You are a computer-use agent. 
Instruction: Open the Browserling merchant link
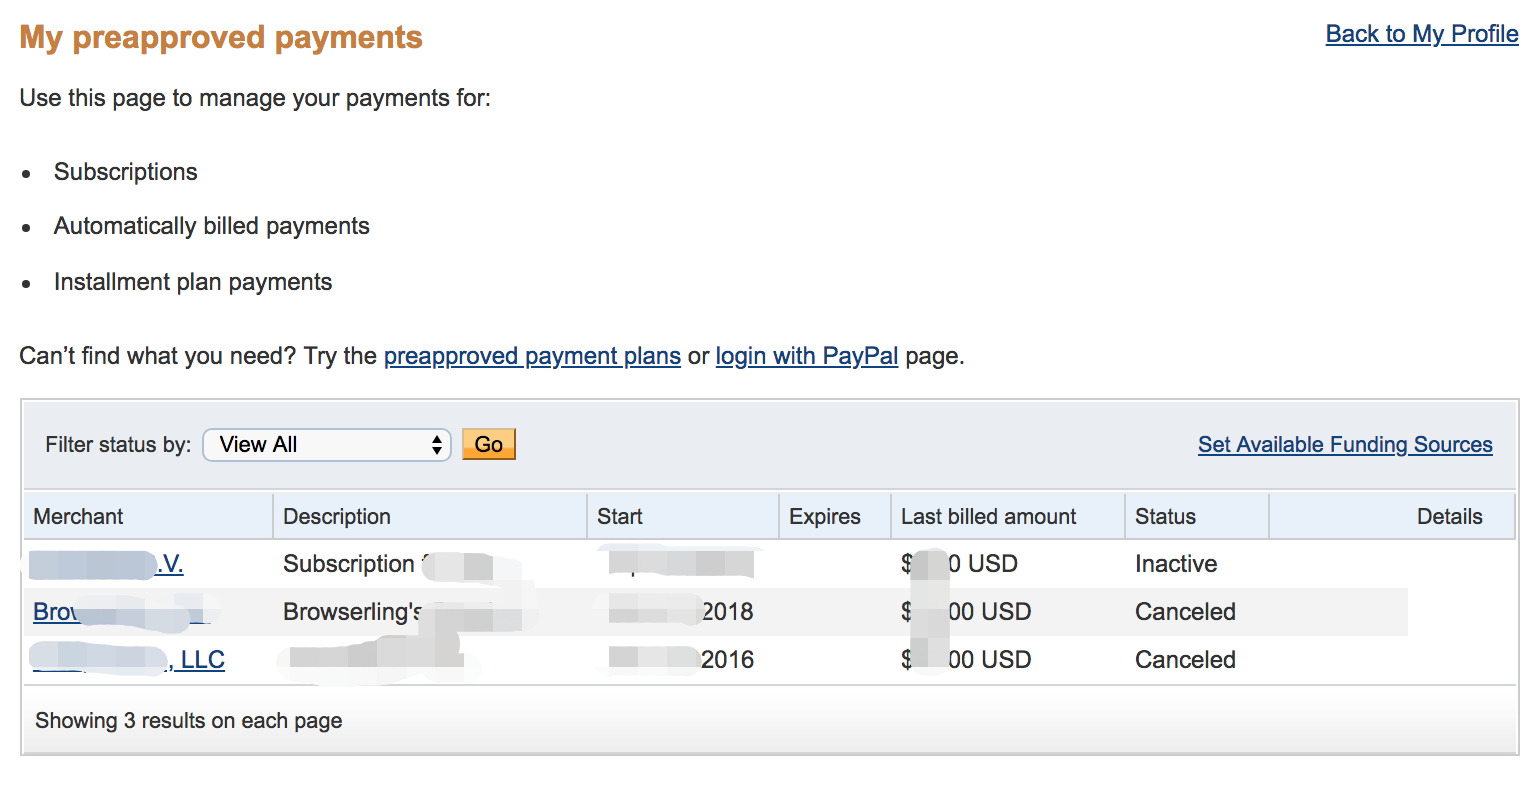click(120, 612)
